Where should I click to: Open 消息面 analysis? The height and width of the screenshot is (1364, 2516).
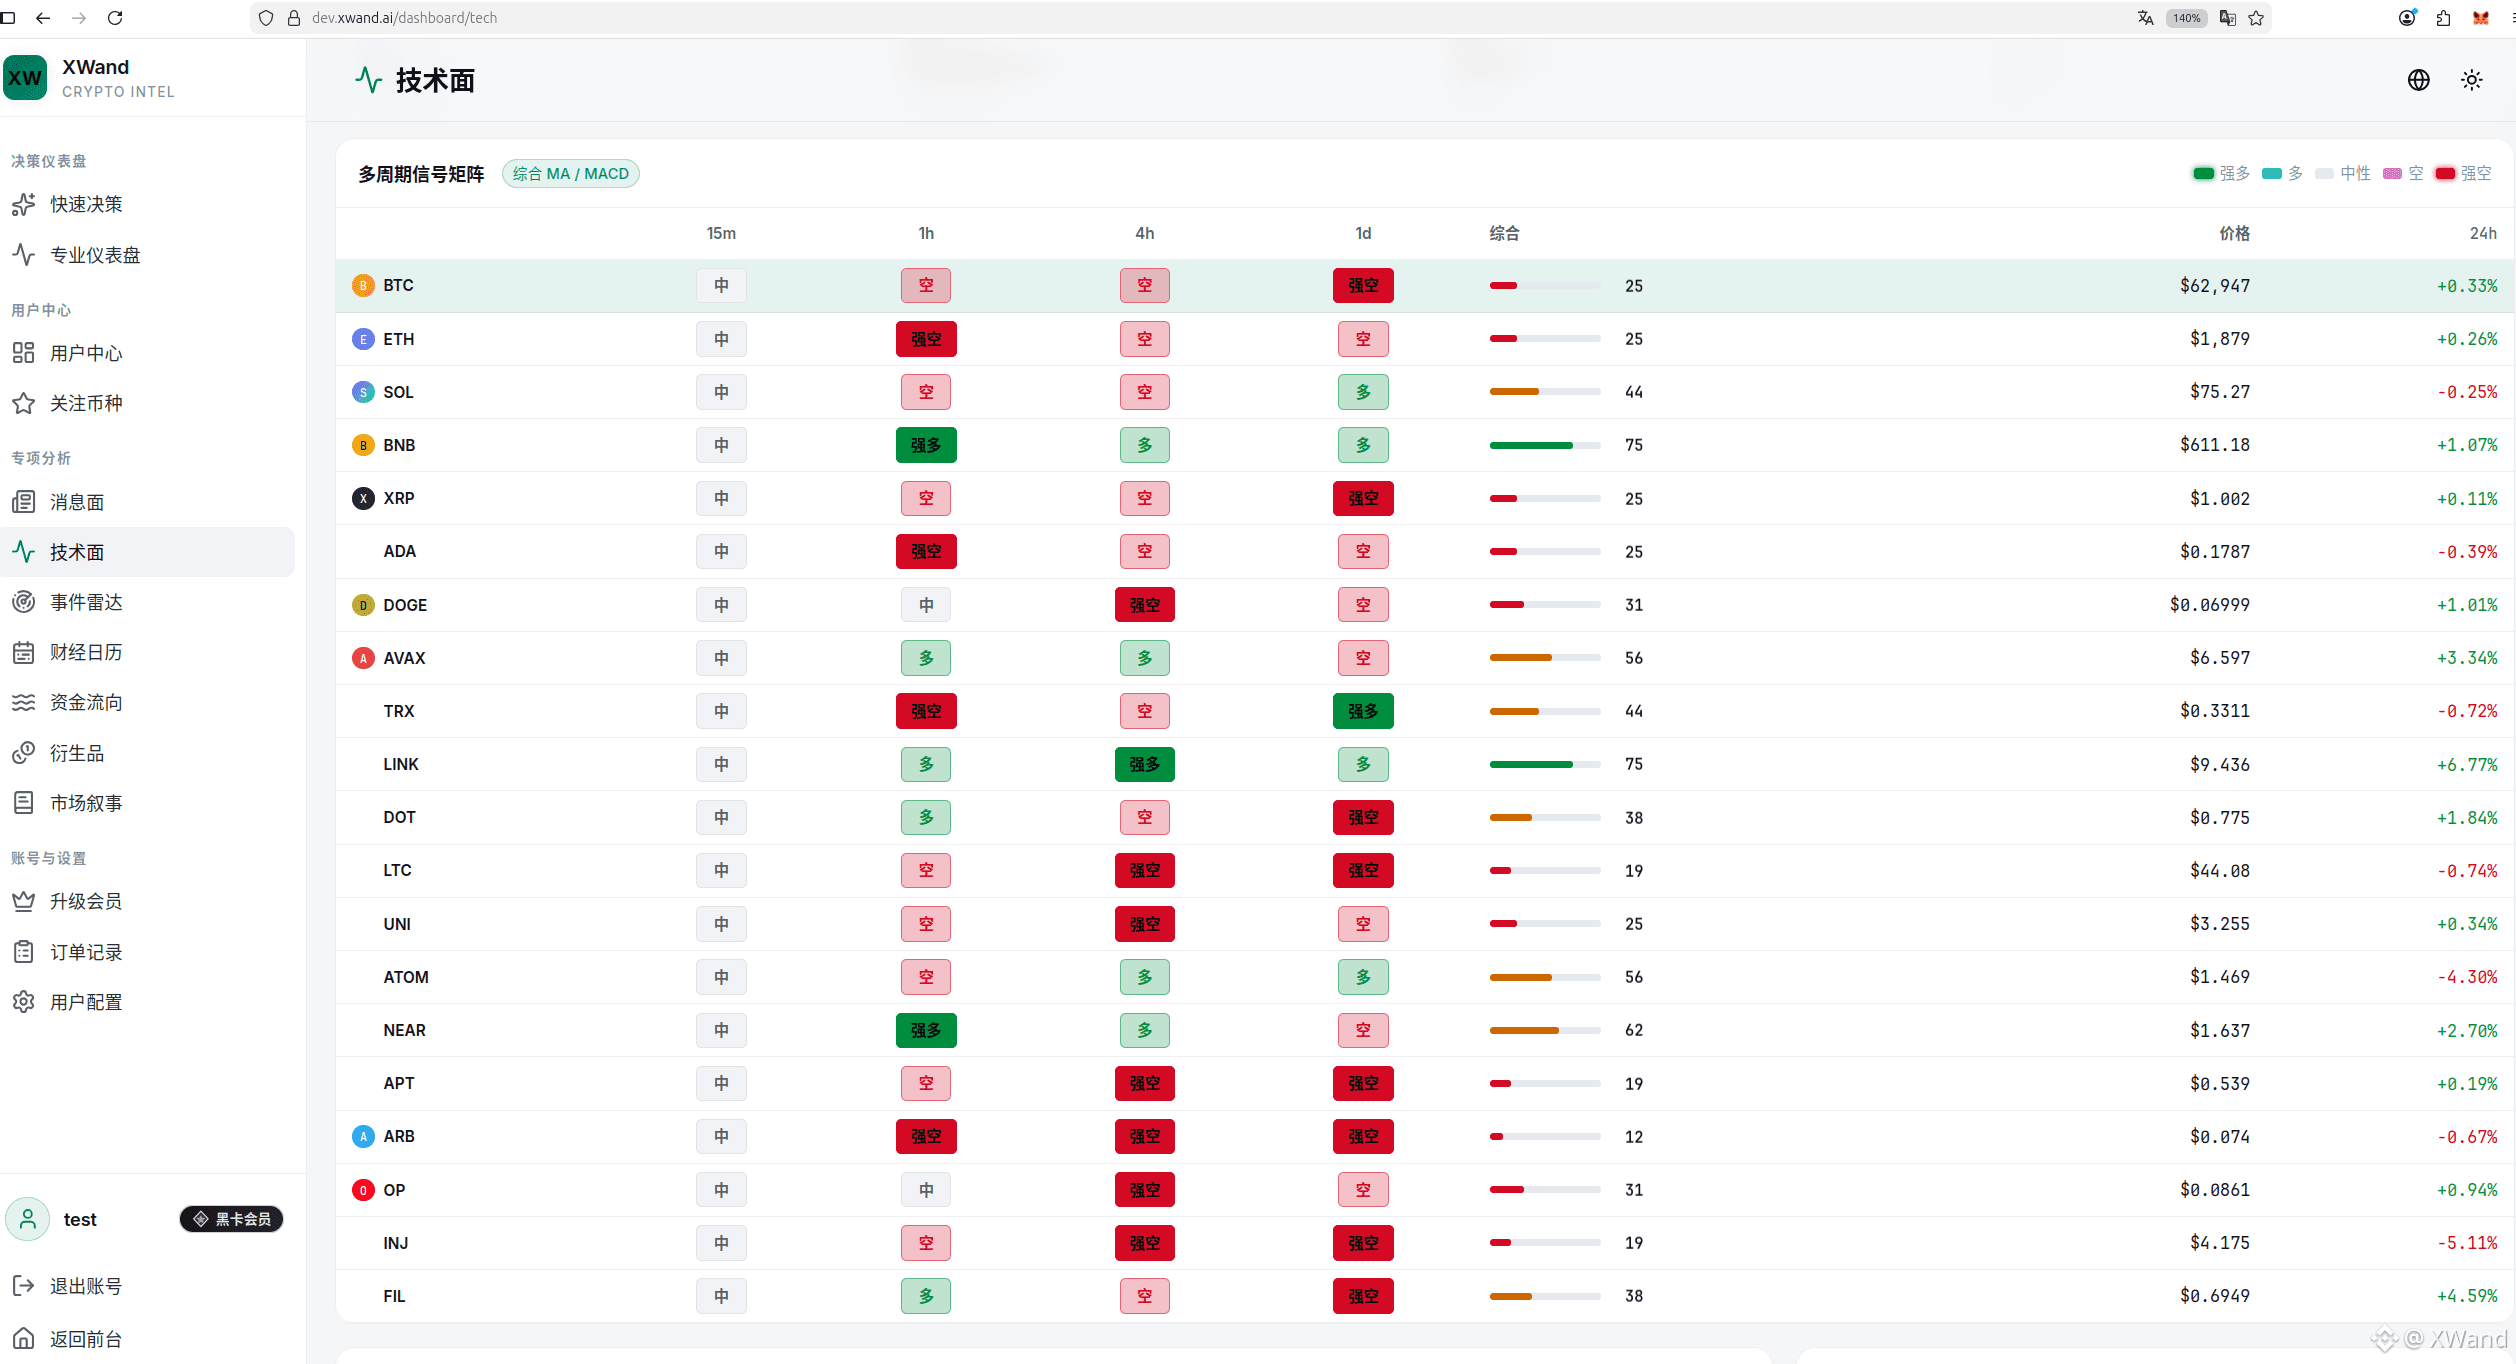[148, 502]
